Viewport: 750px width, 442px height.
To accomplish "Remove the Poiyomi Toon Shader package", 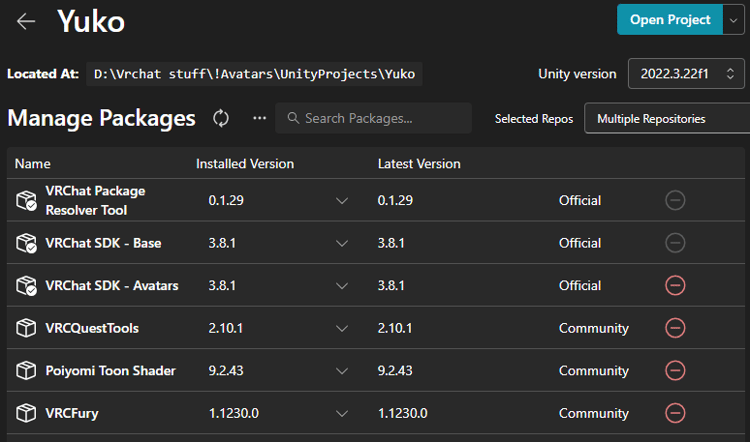I will click(675, 371).
